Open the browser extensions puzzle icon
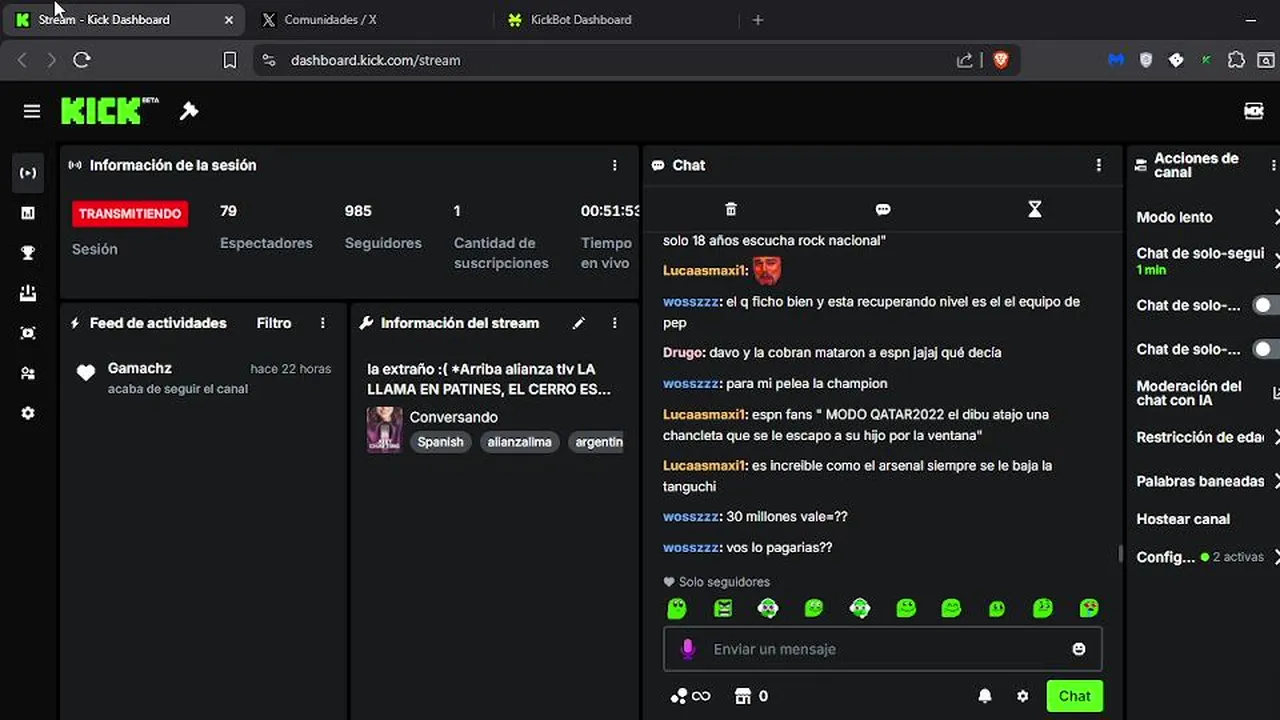This screenshot has width=1280, height=720. [x=1236, y=60]
